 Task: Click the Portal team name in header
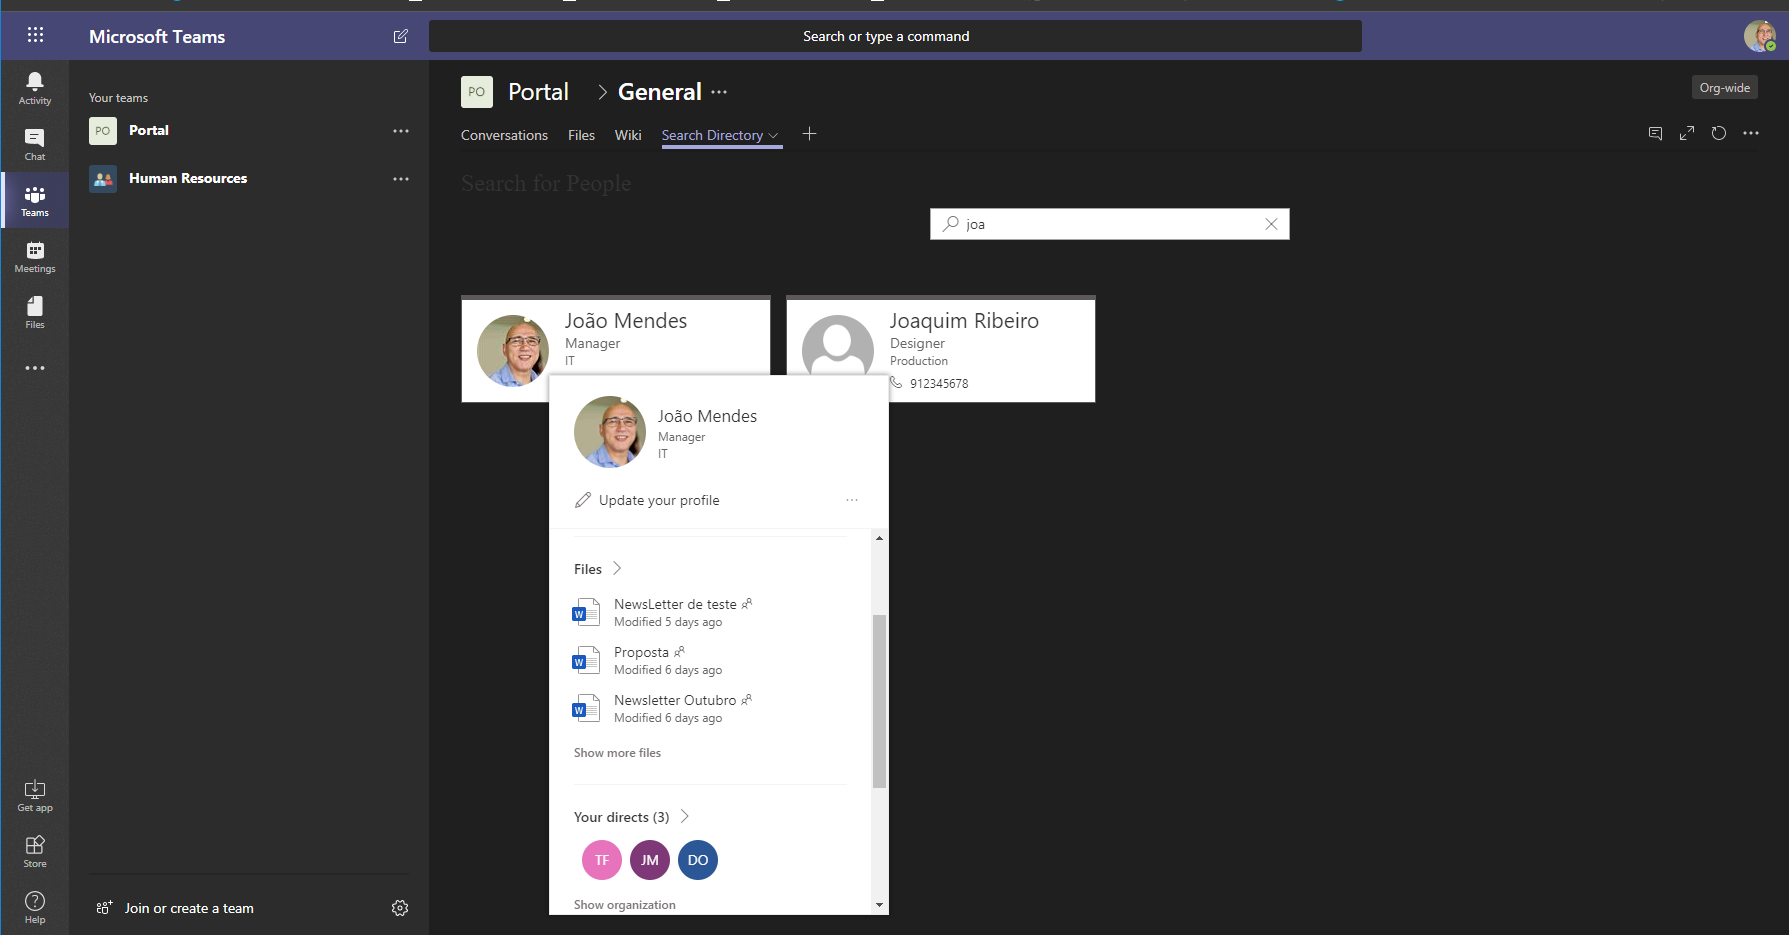click(x=538, y=92)
